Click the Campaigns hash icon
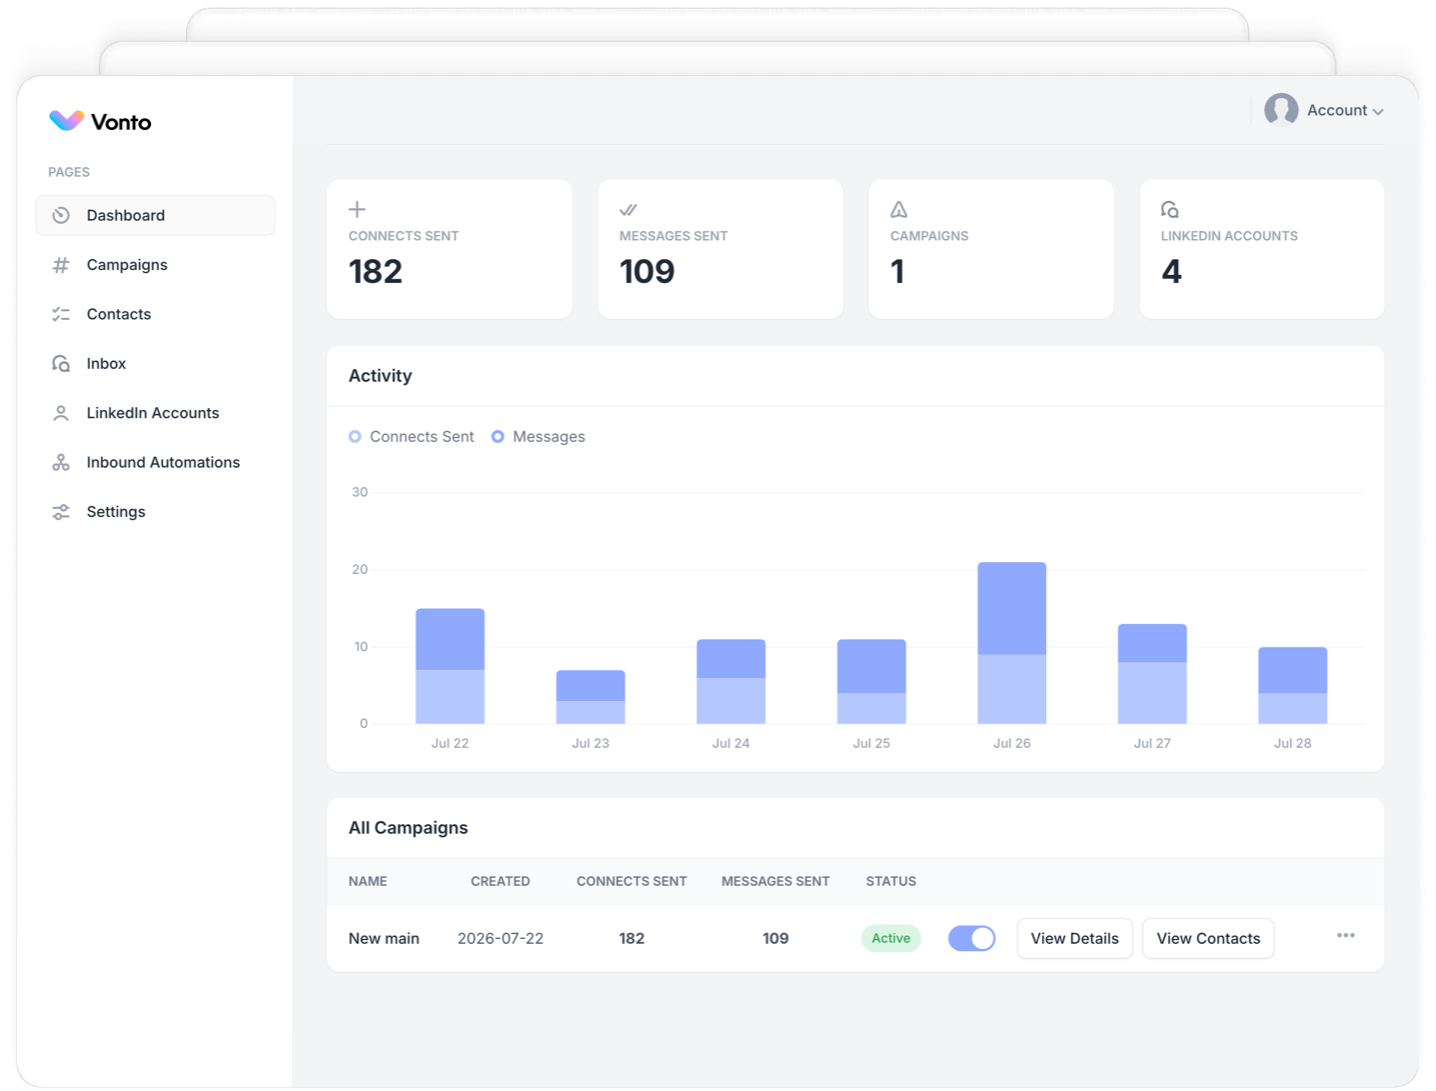 coord(61,265)
